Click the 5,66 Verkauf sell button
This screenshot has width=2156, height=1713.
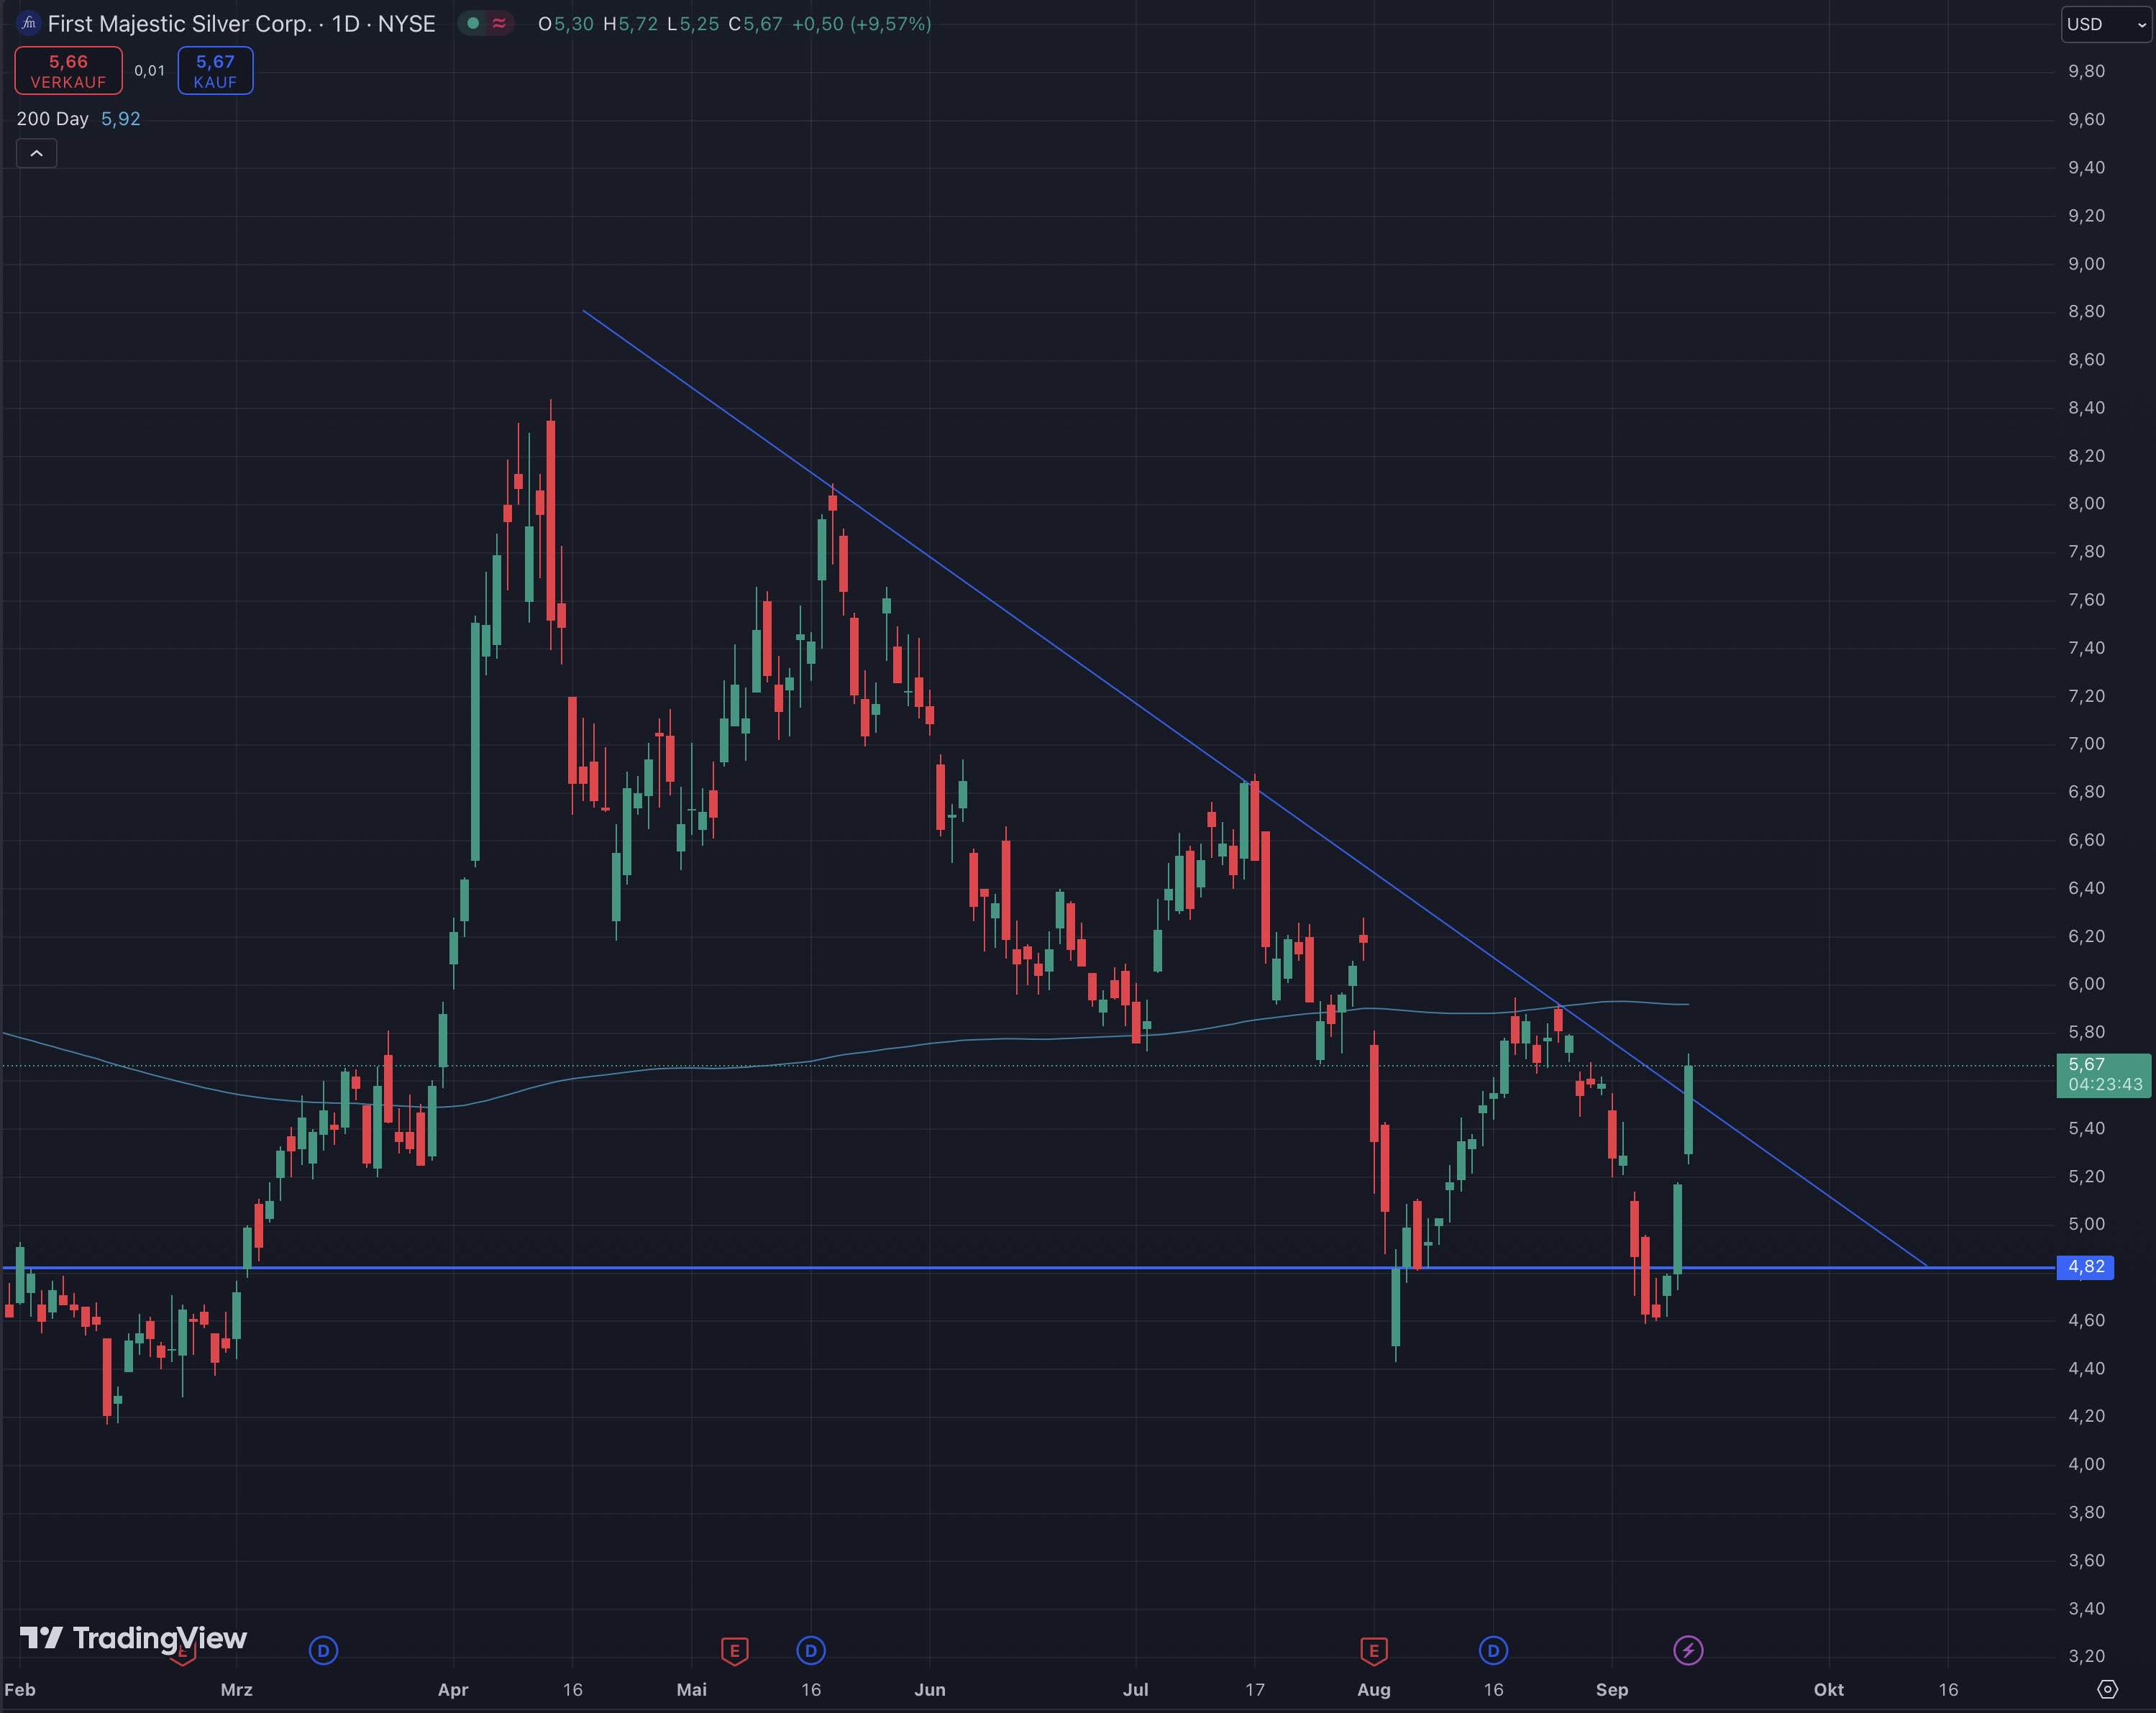68,71
